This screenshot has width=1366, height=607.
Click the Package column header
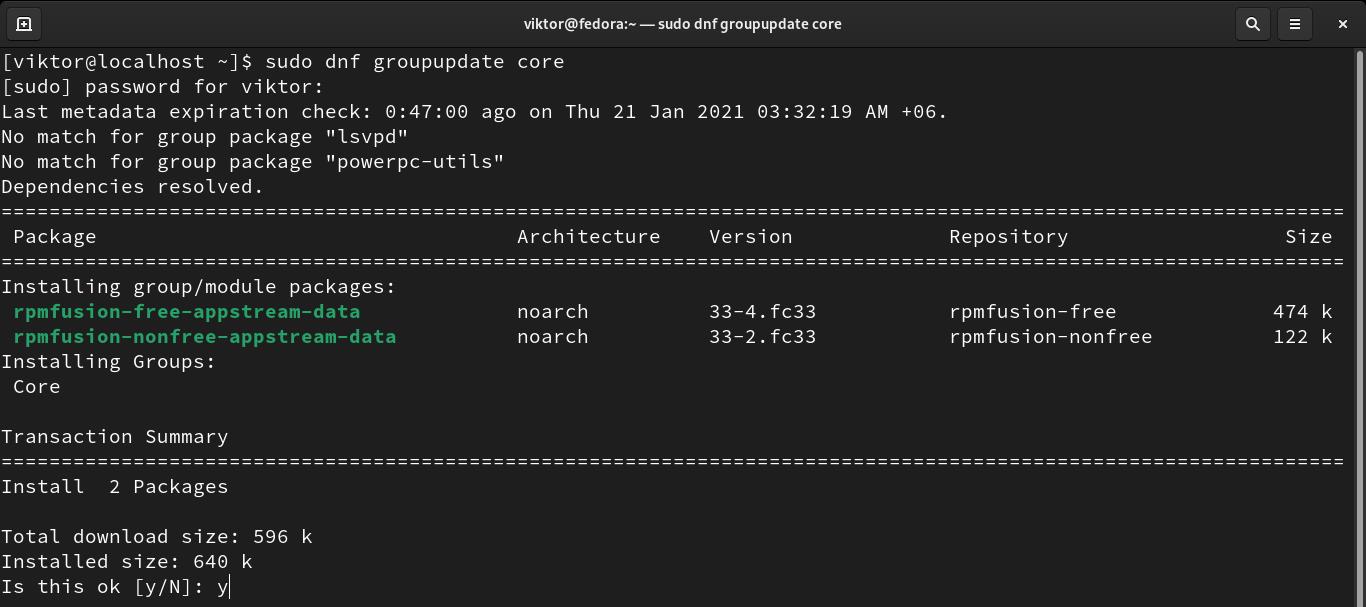pyautogui.click(x=54, y=237)
